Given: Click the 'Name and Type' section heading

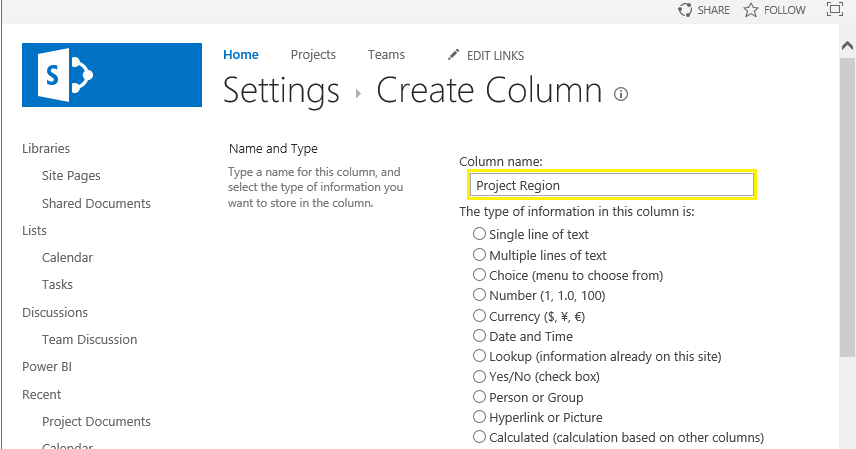Looking at the screenshot, I should [x=273, y=149].
